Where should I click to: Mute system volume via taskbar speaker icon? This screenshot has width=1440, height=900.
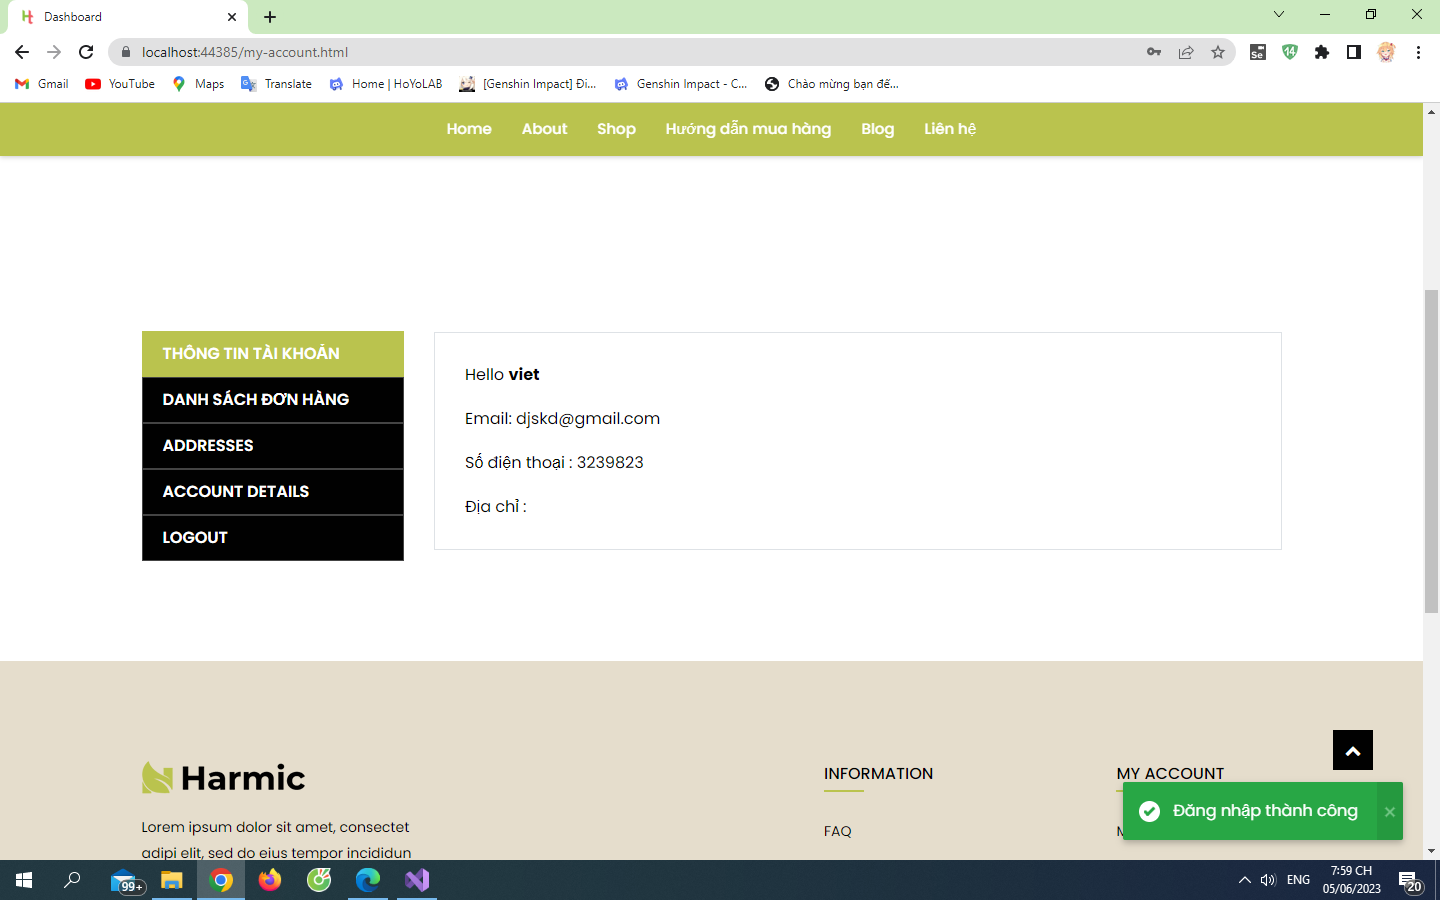tap(1268, 880)
